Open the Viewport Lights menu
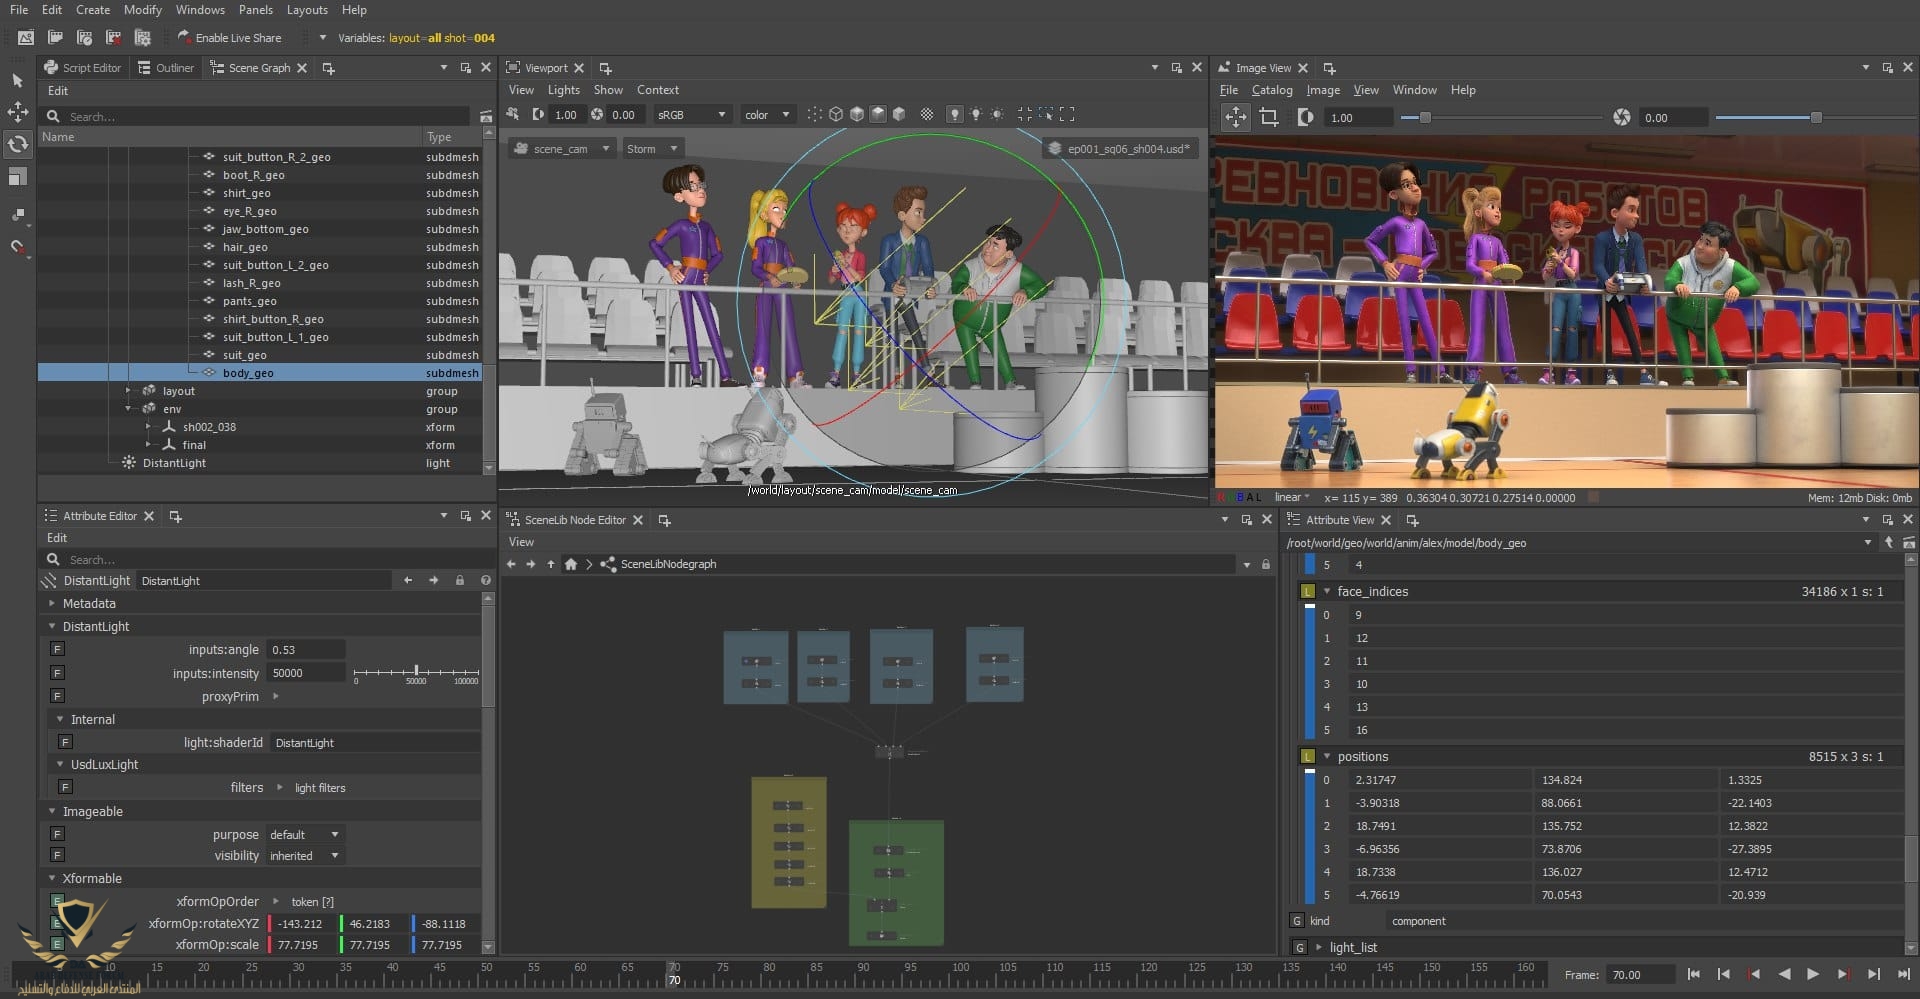Screen dimensions: 1920x999 564,90
